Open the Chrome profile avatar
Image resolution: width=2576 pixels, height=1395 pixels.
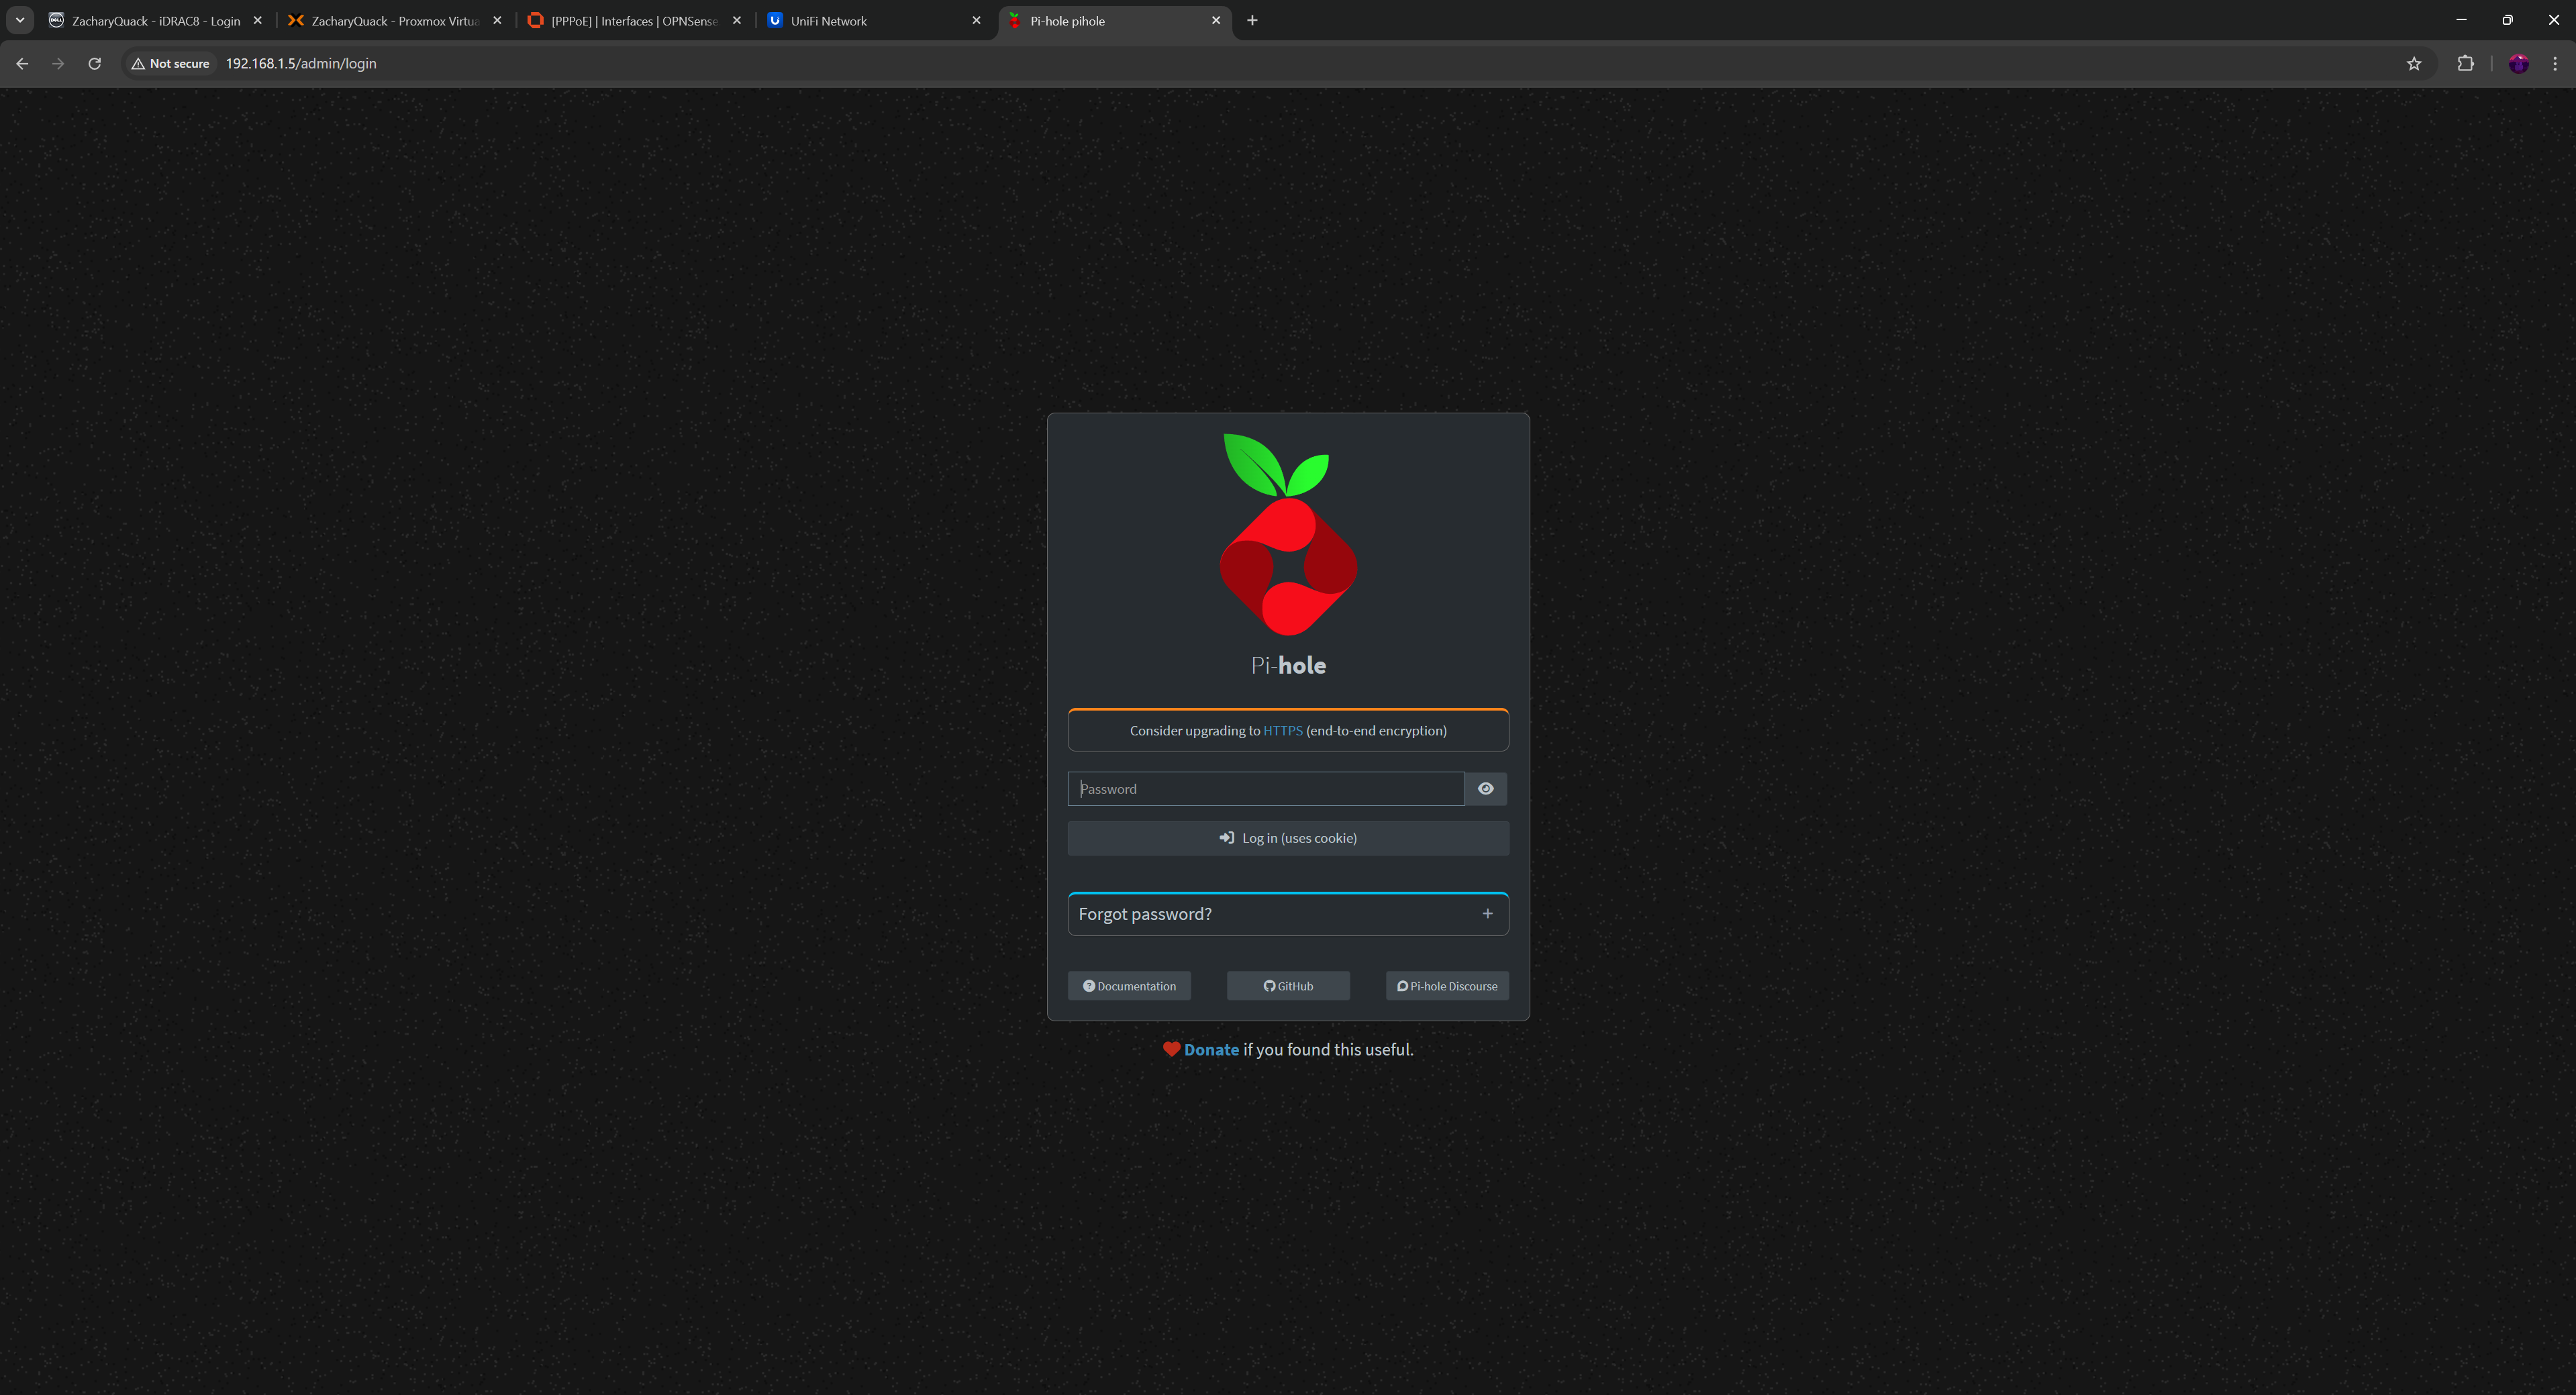click(2518, 64)
